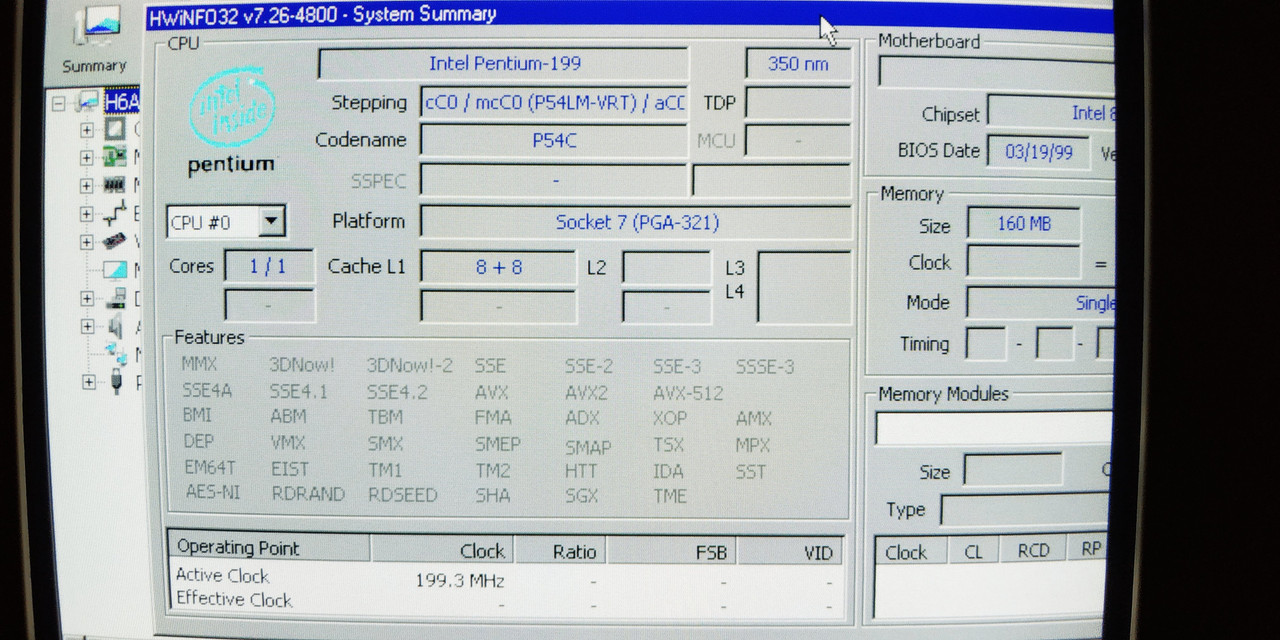Collapse the H6A root tree node
1280x640 pixels.
point(58,102)
